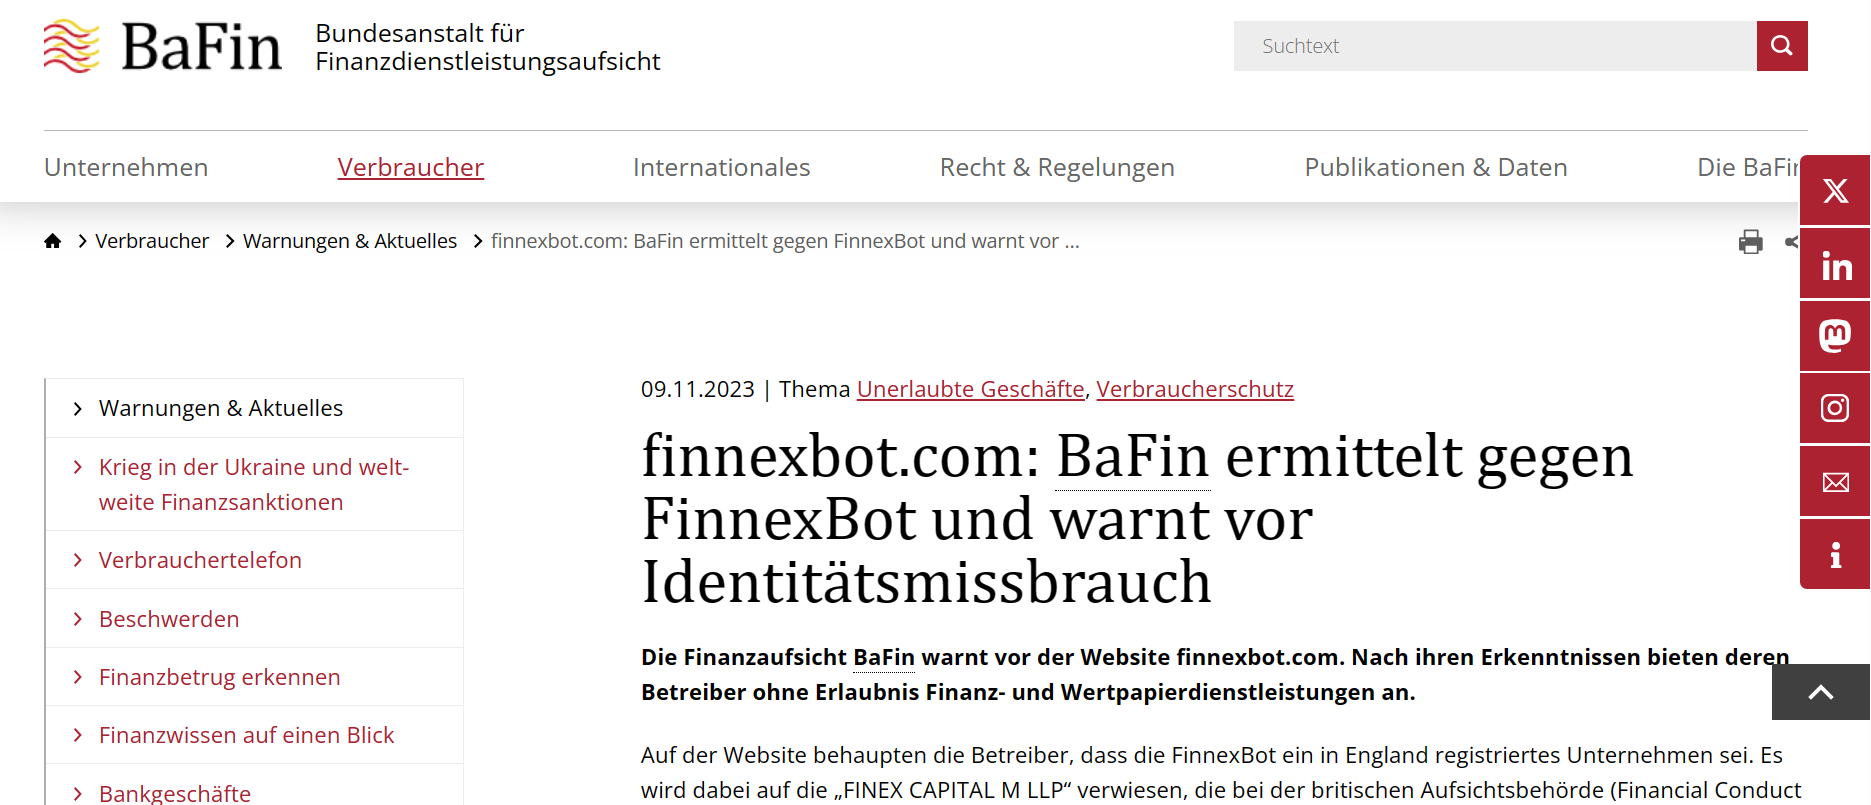Focus the Suchtext search field

1495,46
